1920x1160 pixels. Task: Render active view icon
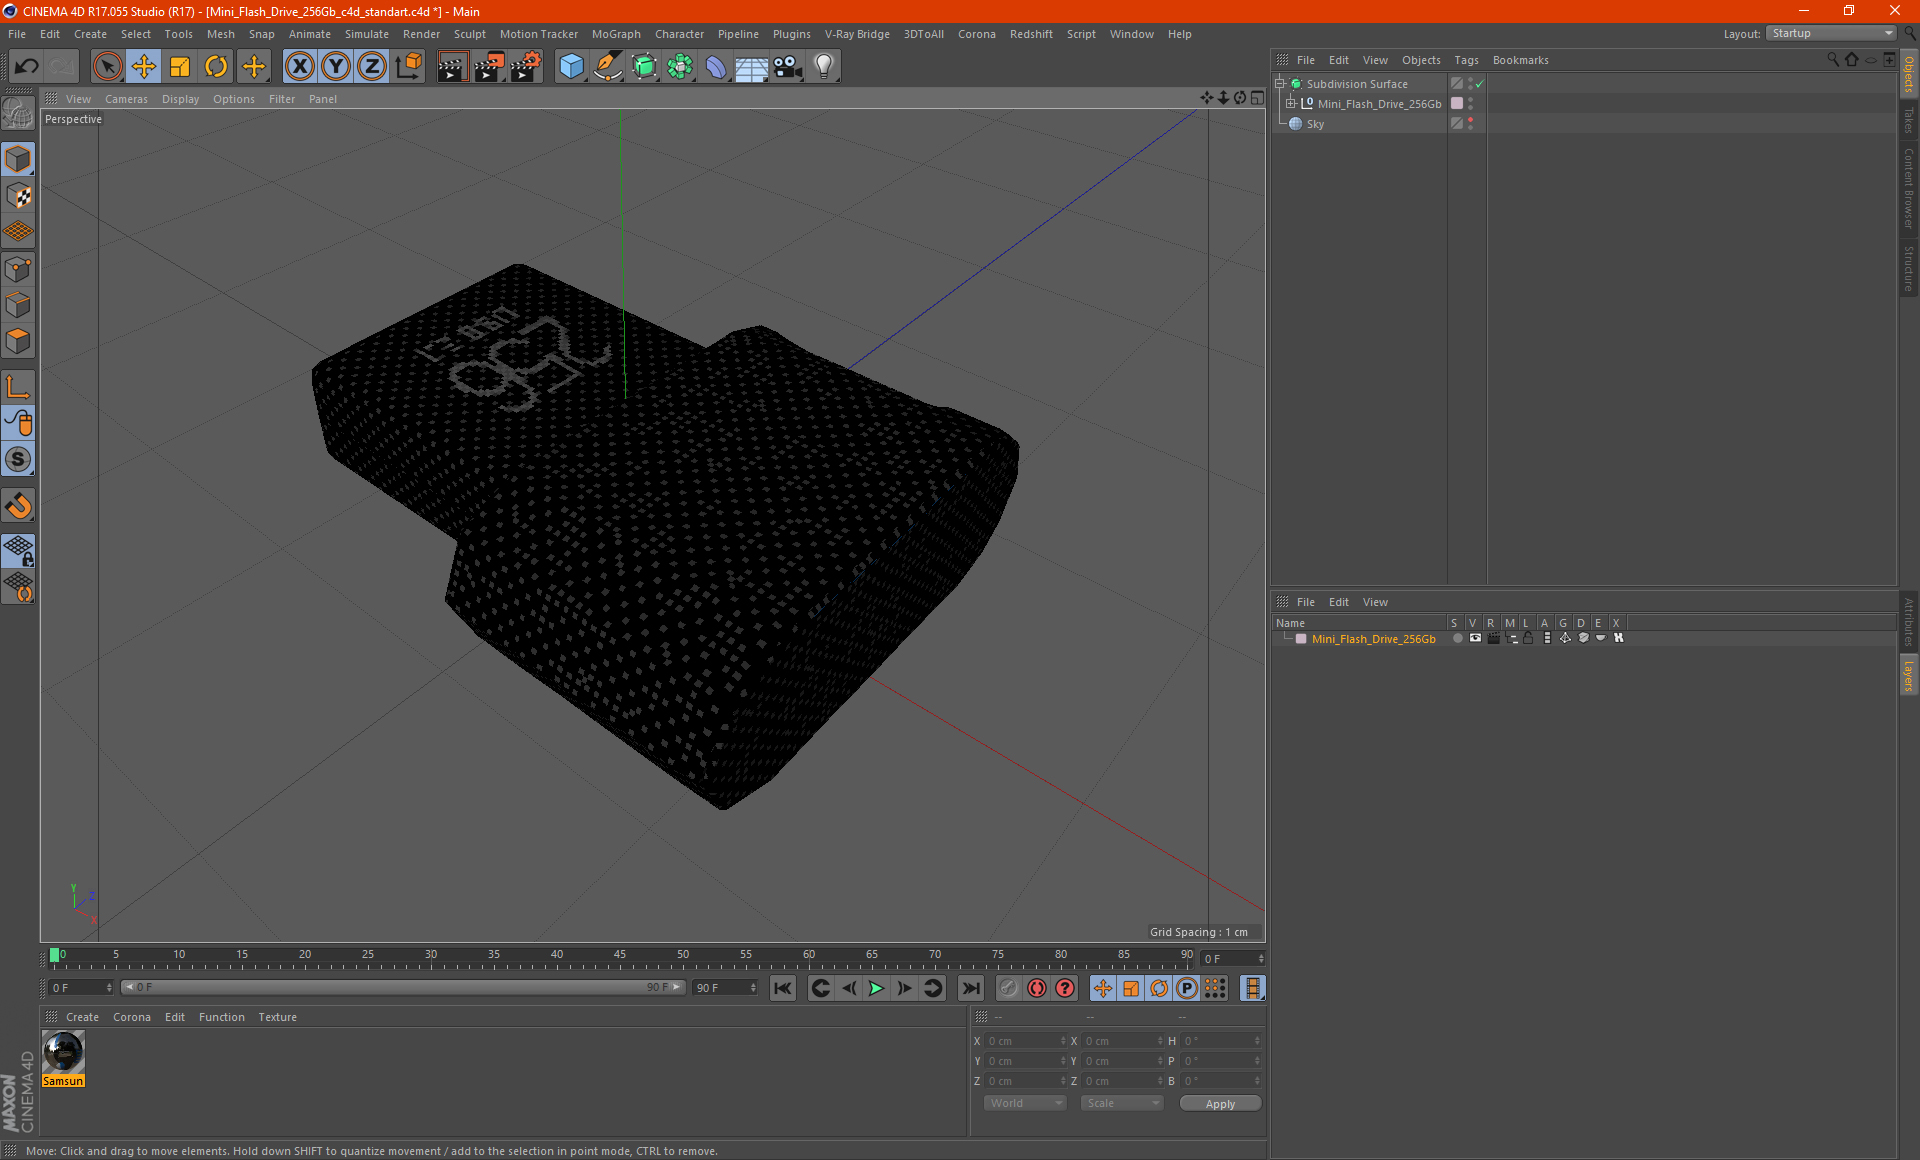pyautogui.click(x=452, y=67)
